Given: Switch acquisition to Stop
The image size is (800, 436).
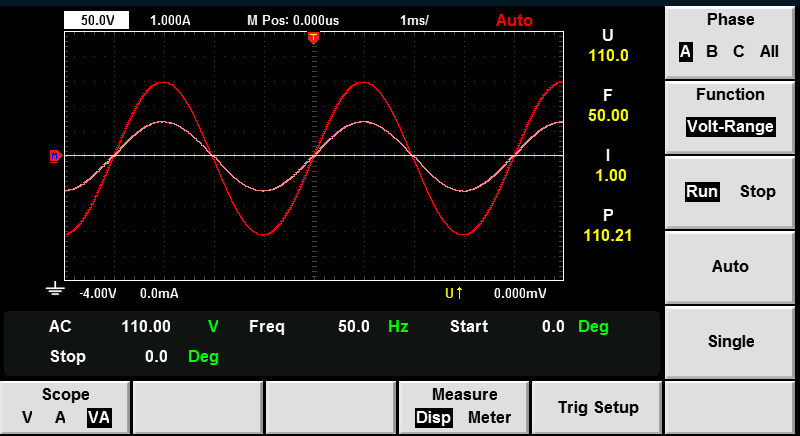Looking at the screenshot, I should [x=758, y=191].
